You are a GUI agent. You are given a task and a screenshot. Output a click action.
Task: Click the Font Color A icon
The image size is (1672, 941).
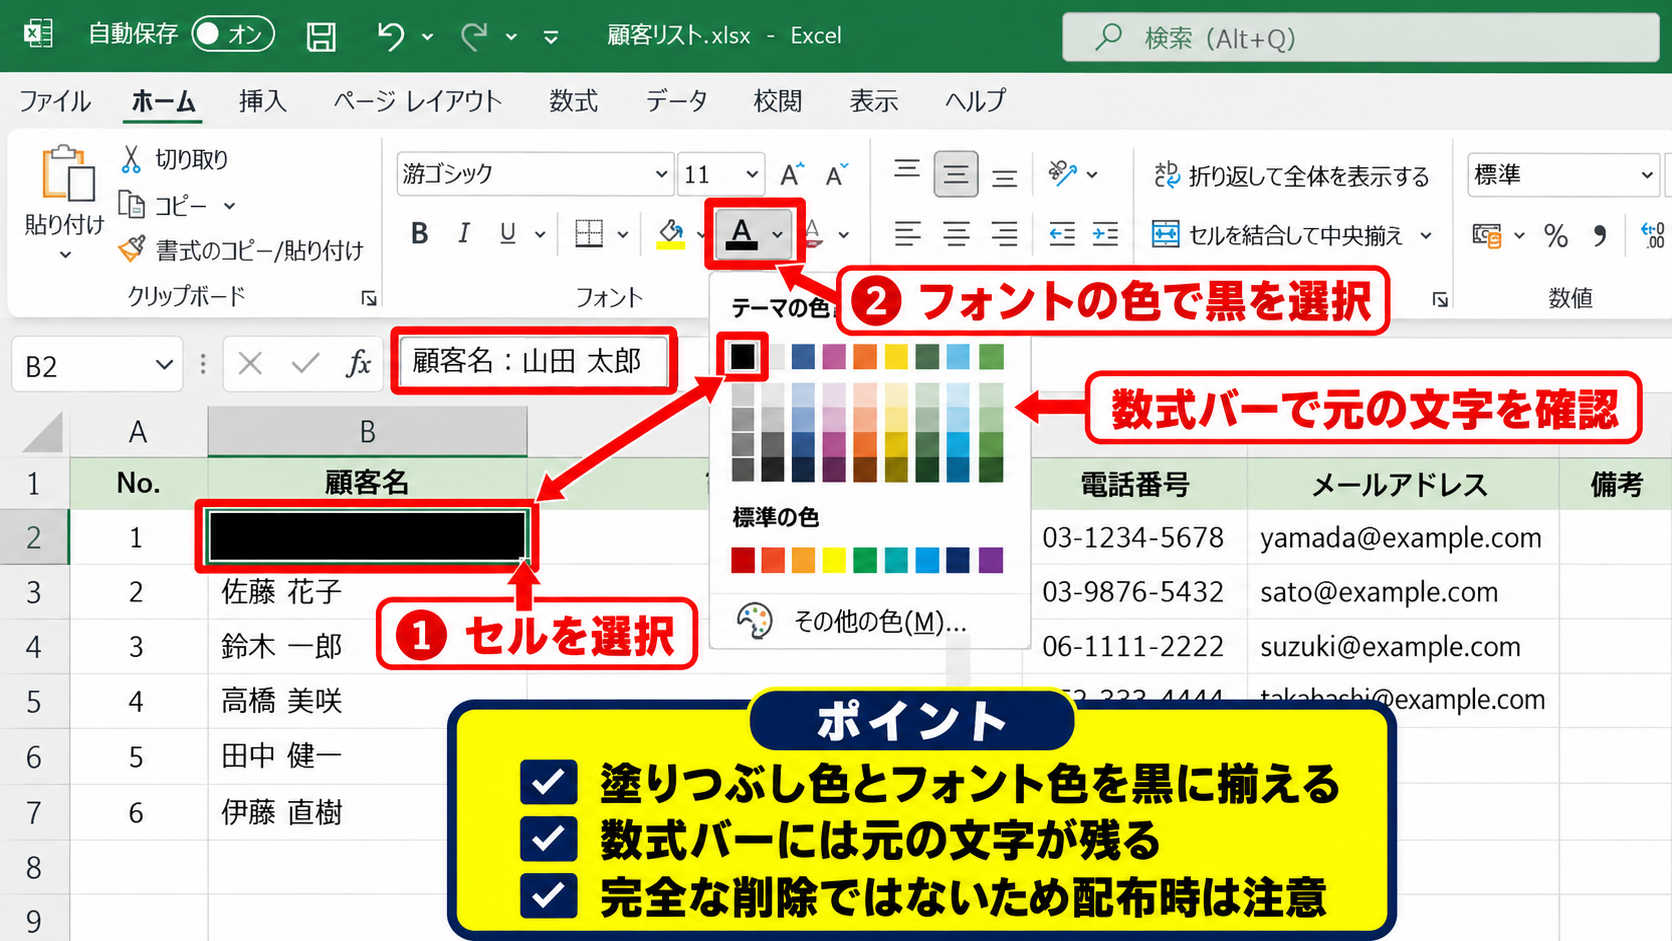click(741, 234)
